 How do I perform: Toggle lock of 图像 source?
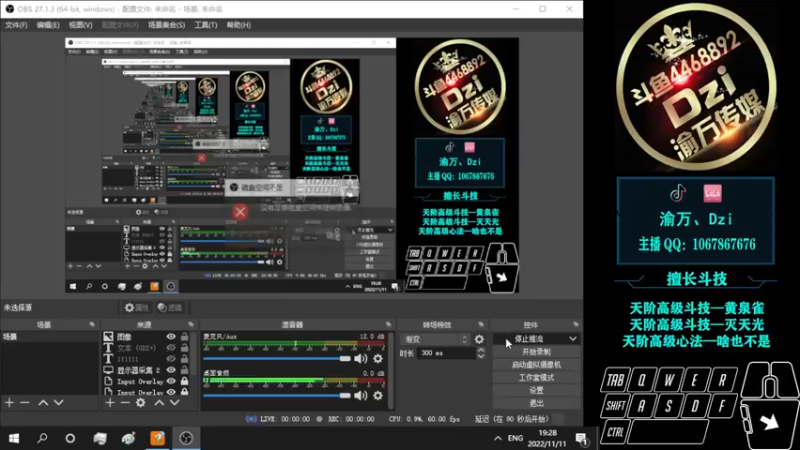click(x=184, y=337)
